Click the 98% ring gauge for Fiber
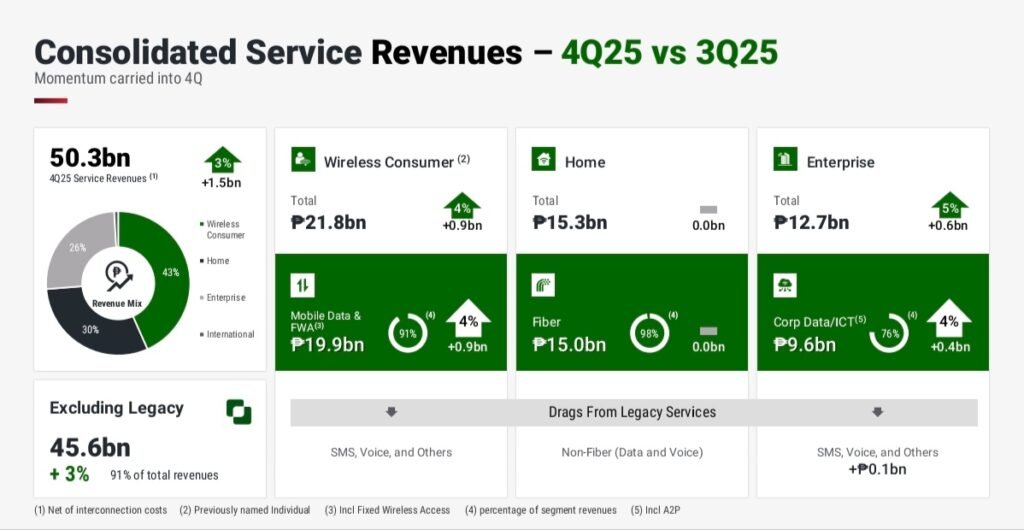This screenshot has height=530, width=1024. point(649,334)
